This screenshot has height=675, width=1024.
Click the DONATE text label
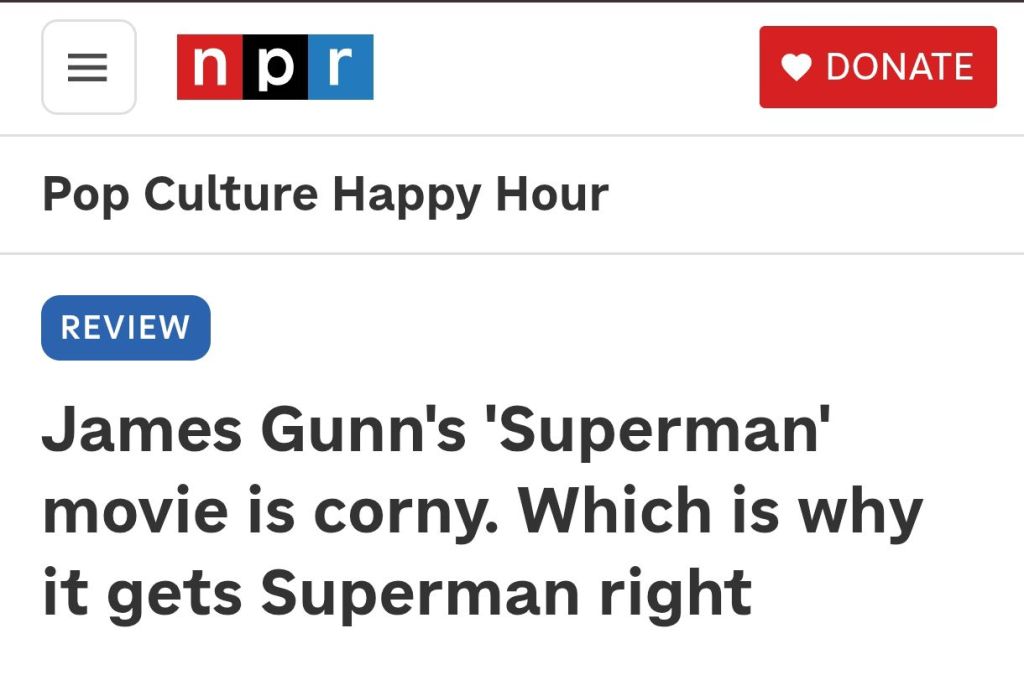[899, 67]
